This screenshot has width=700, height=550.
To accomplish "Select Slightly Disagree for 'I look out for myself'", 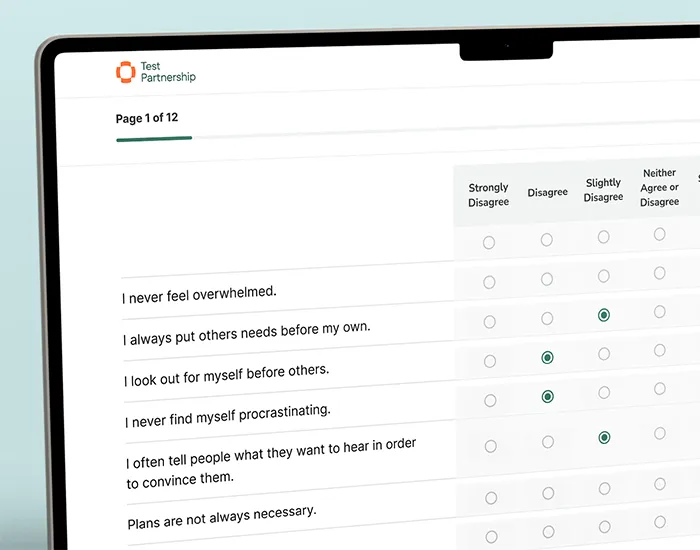I will [604, 354].
